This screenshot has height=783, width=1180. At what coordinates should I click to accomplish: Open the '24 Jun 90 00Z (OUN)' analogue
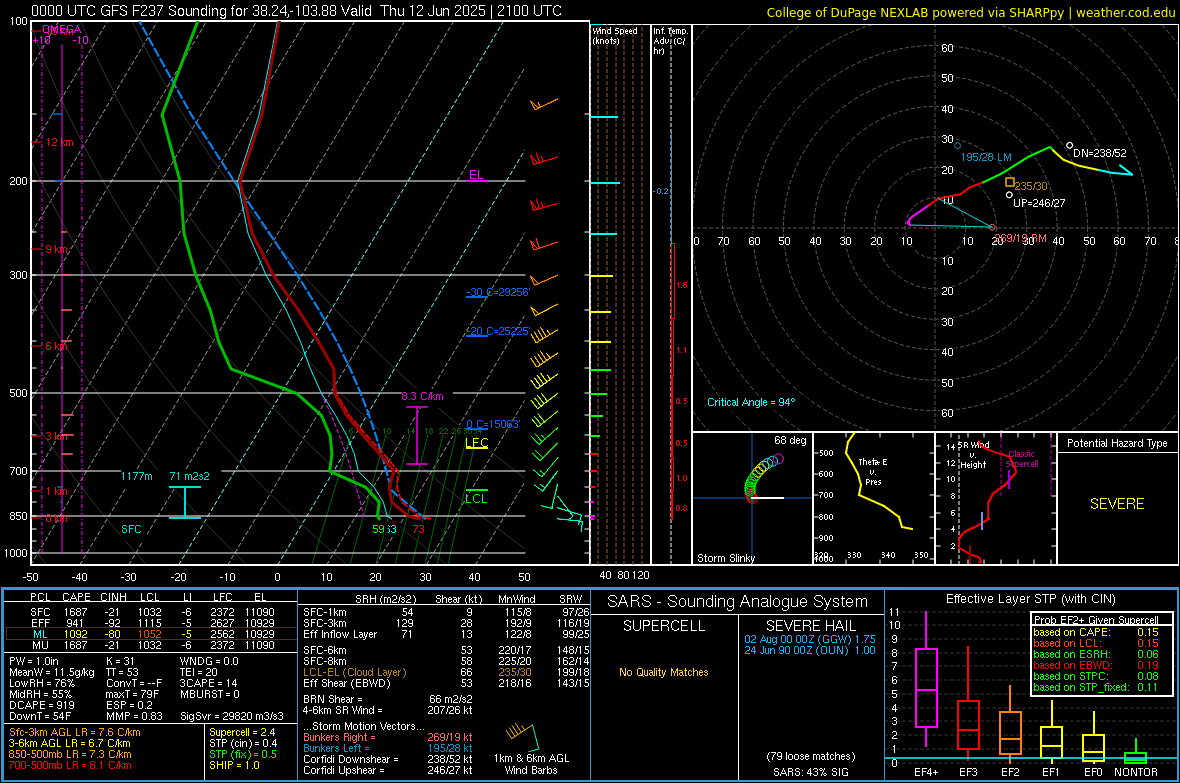point(810,650)
